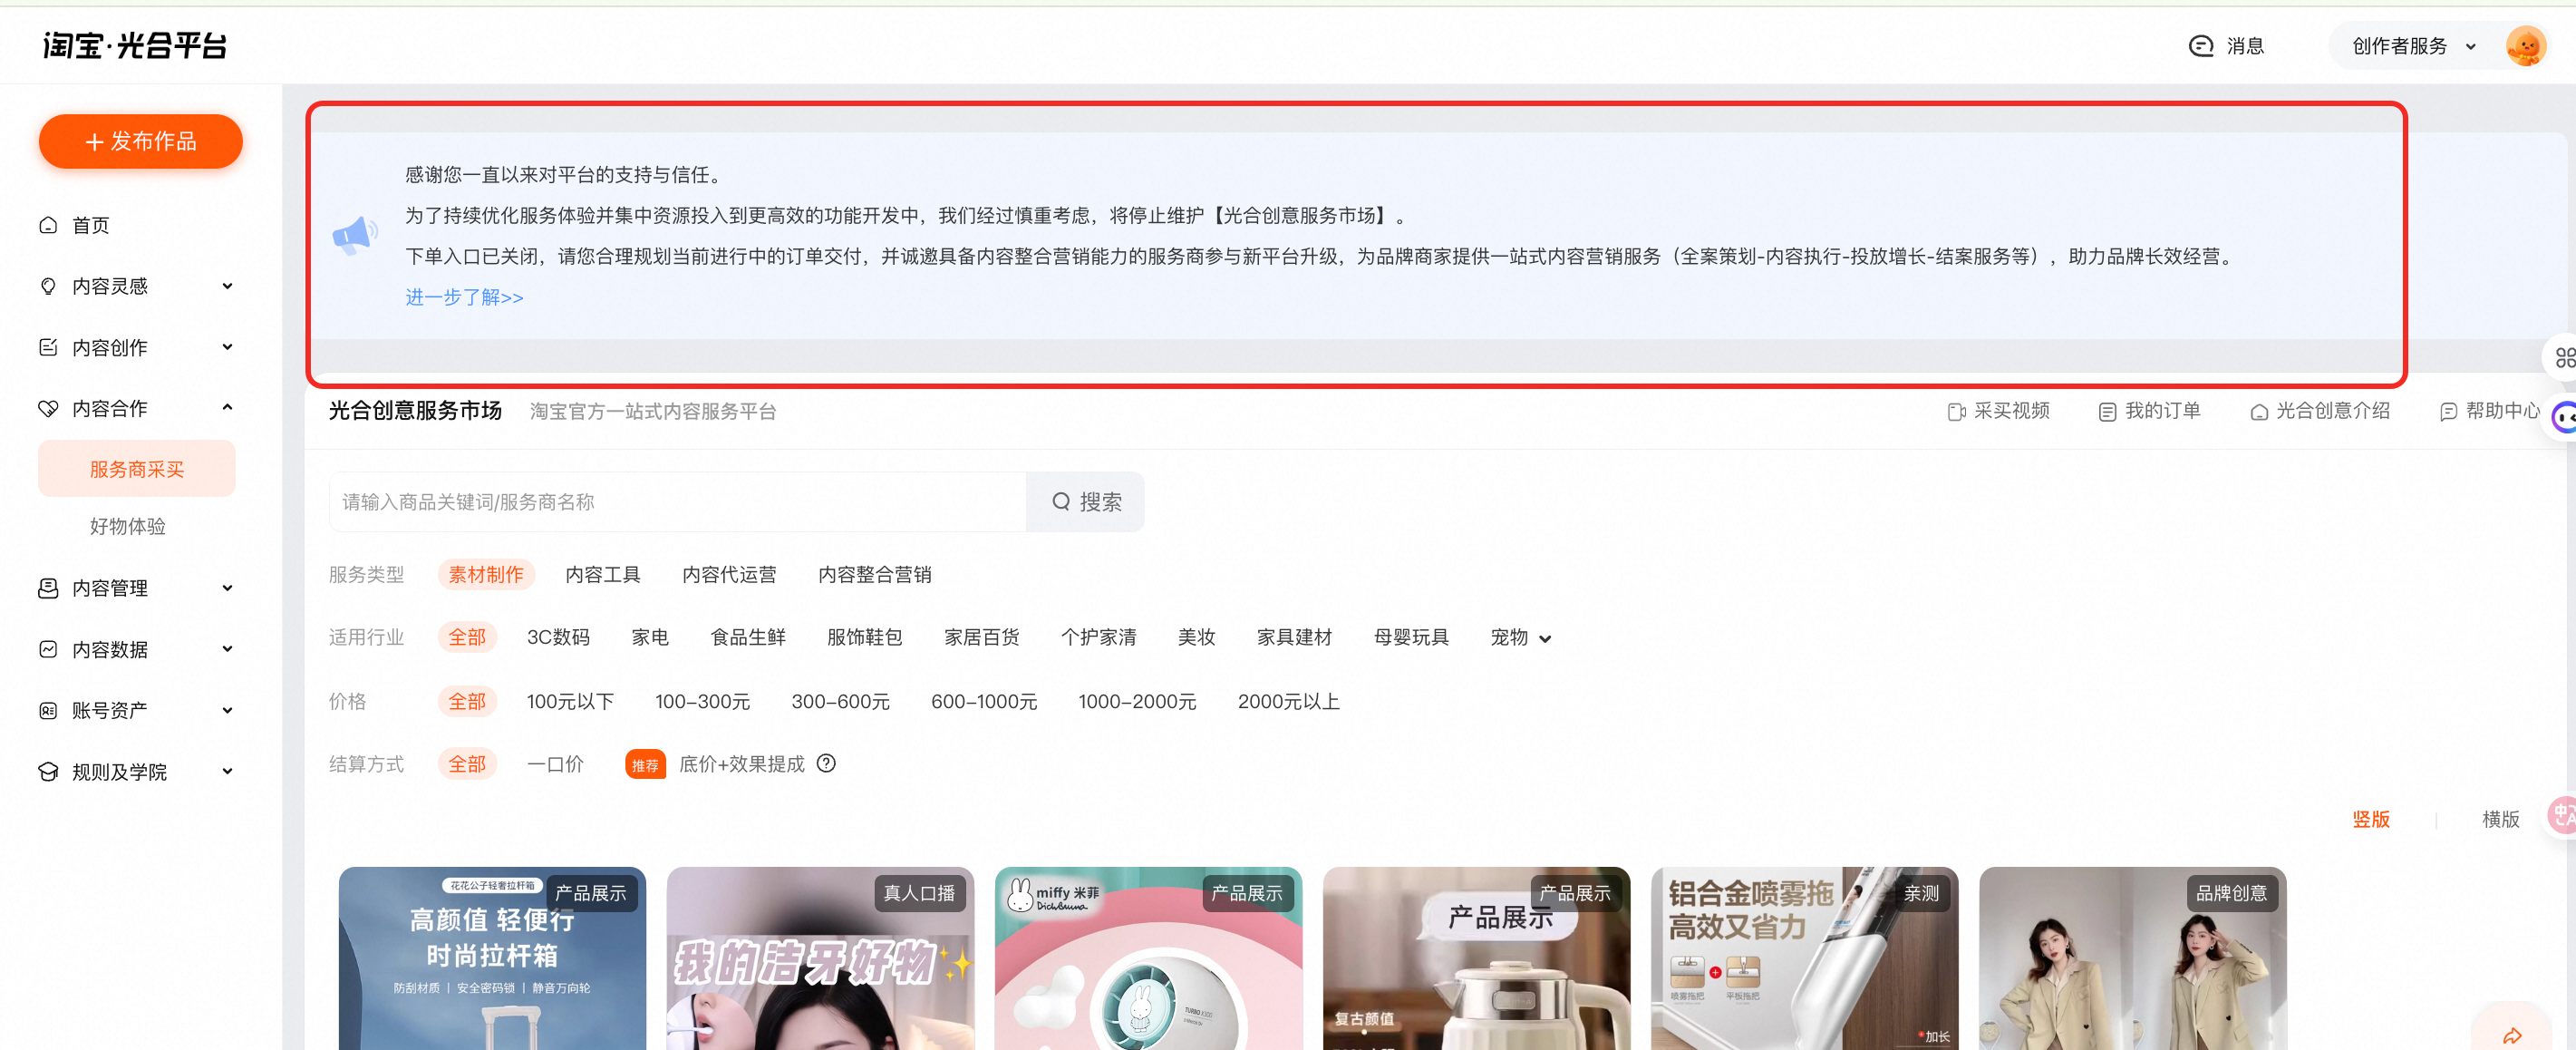Open the 时尚拉杆箱 video thumbnail
Screen dimensions: 2576x1050
(492, 959)
